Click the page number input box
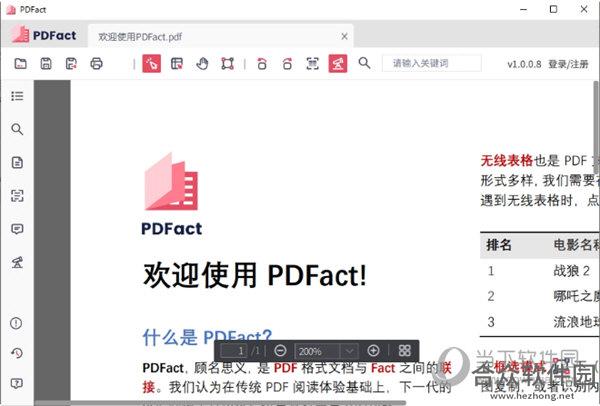Screen dimensions: 600x406 pyautogui.click(x=234, y=351)
